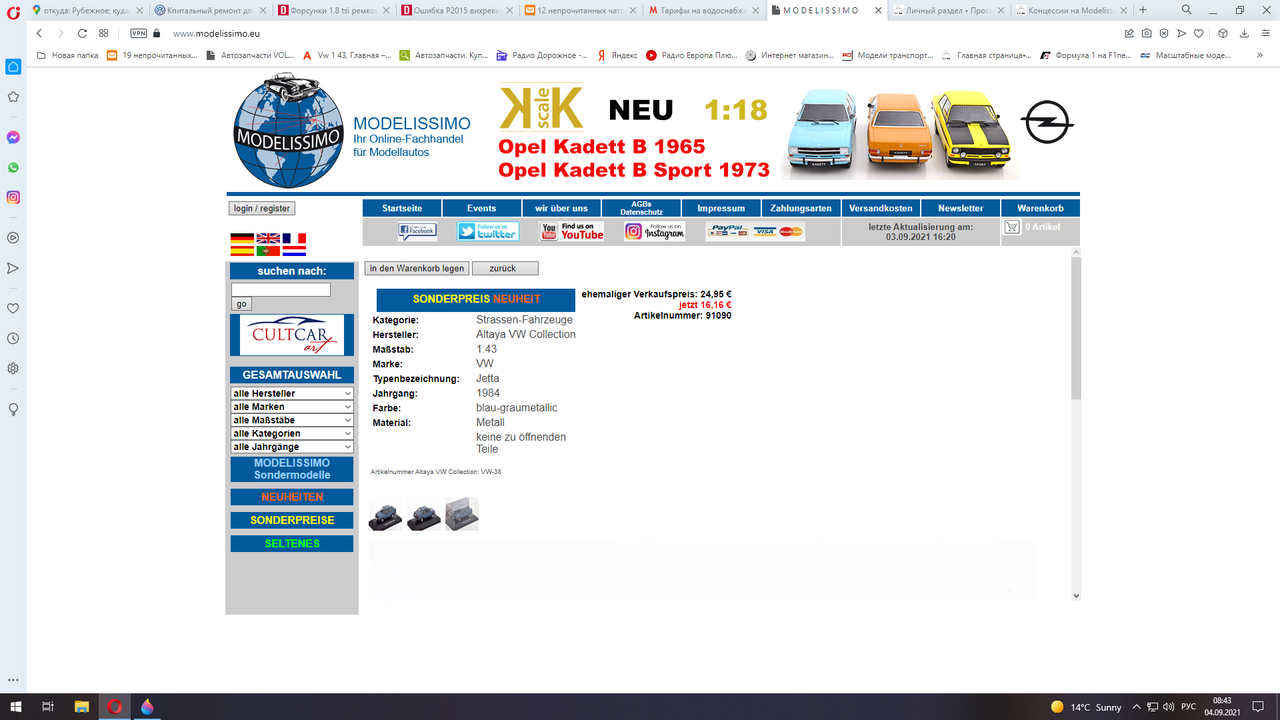1280x720 pixels.
Task: Open the SONDERPREISE sidebar link
Action: pos(292,520)
